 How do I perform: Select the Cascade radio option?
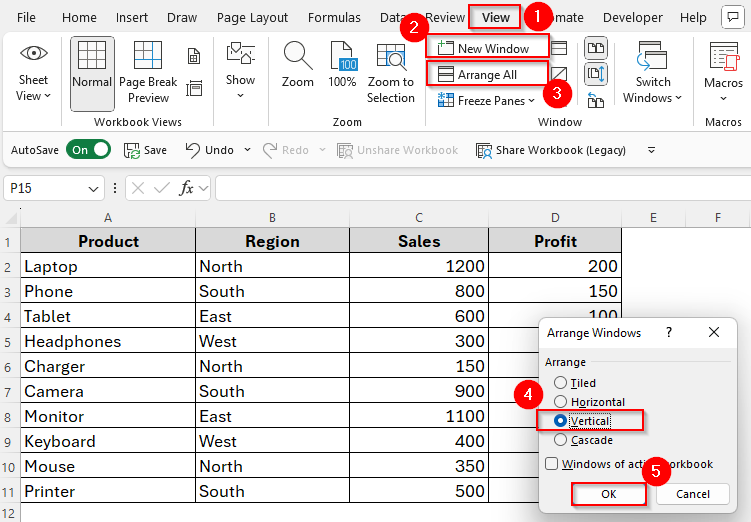(560, 440)
